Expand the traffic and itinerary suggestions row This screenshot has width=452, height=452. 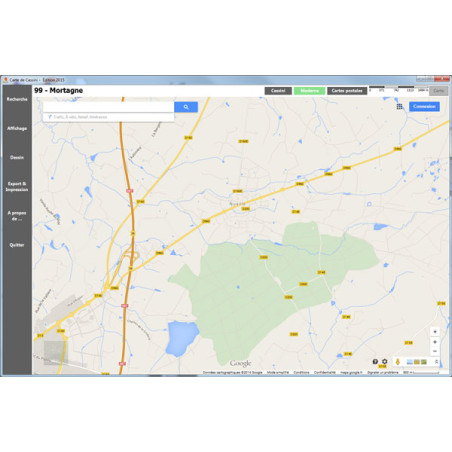tap(109, 117)
